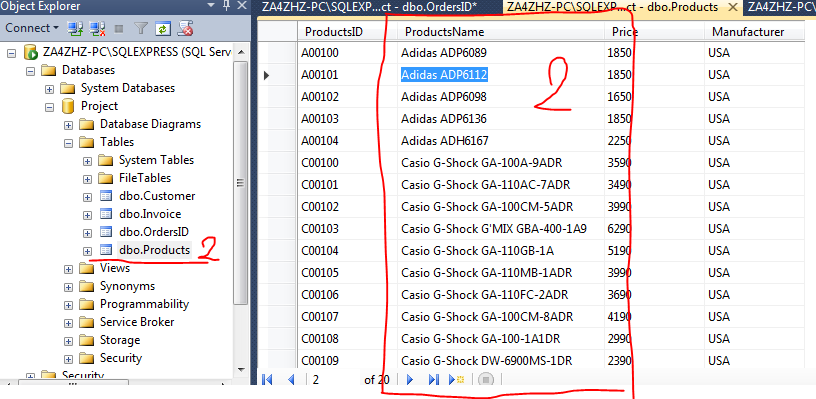The height and width of the screenshot is (399, 816).
Task: Click the script-with-red-X toolbar icon
Action: pyautogui.click(x=185, y=28)
